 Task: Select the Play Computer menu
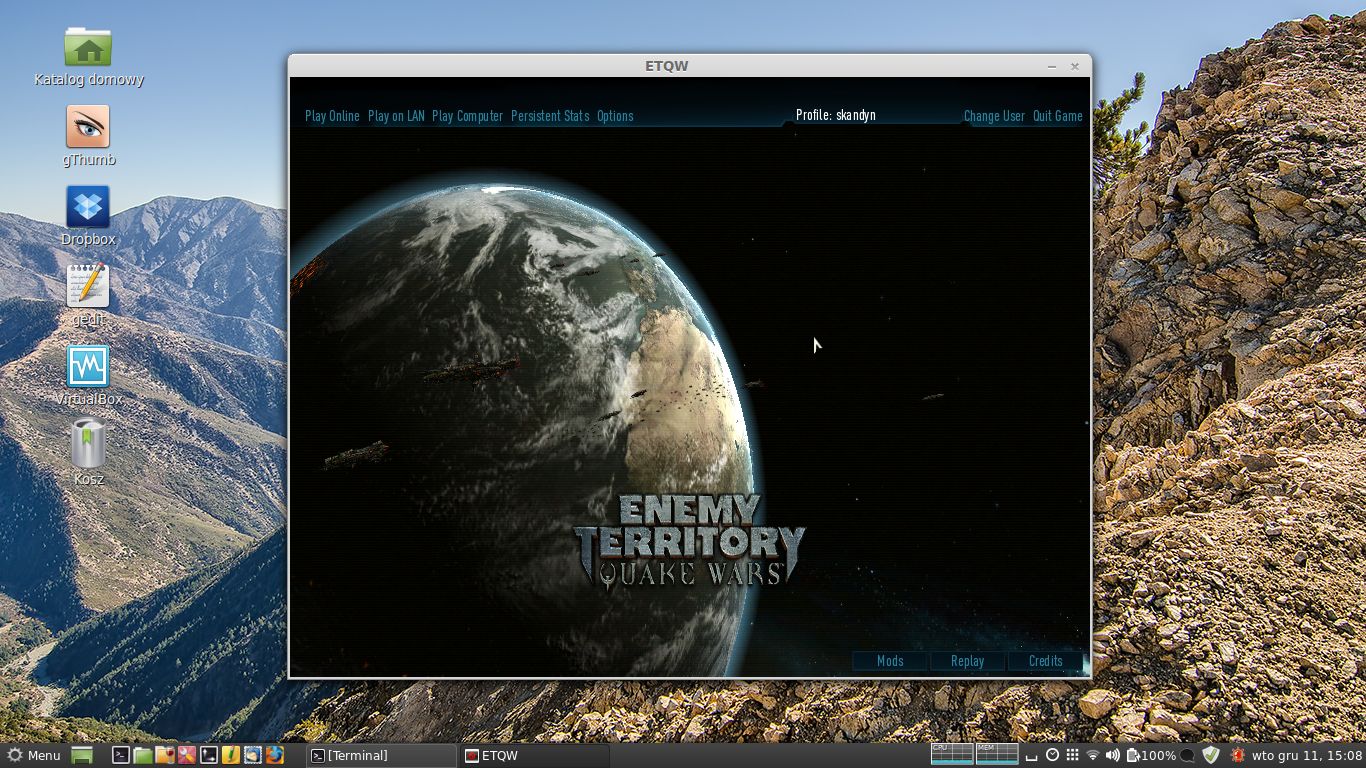[x=467, y=116]
